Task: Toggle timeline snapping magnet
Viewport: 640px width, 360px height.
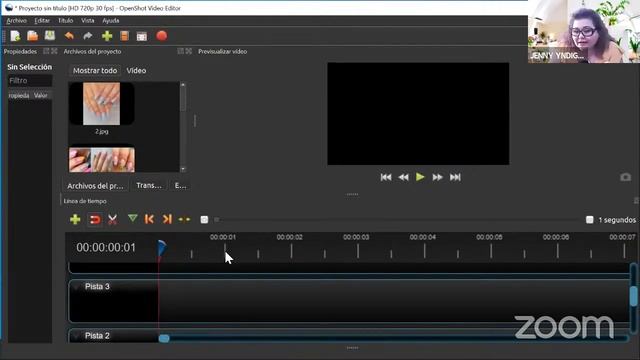Action: point(95,220)
